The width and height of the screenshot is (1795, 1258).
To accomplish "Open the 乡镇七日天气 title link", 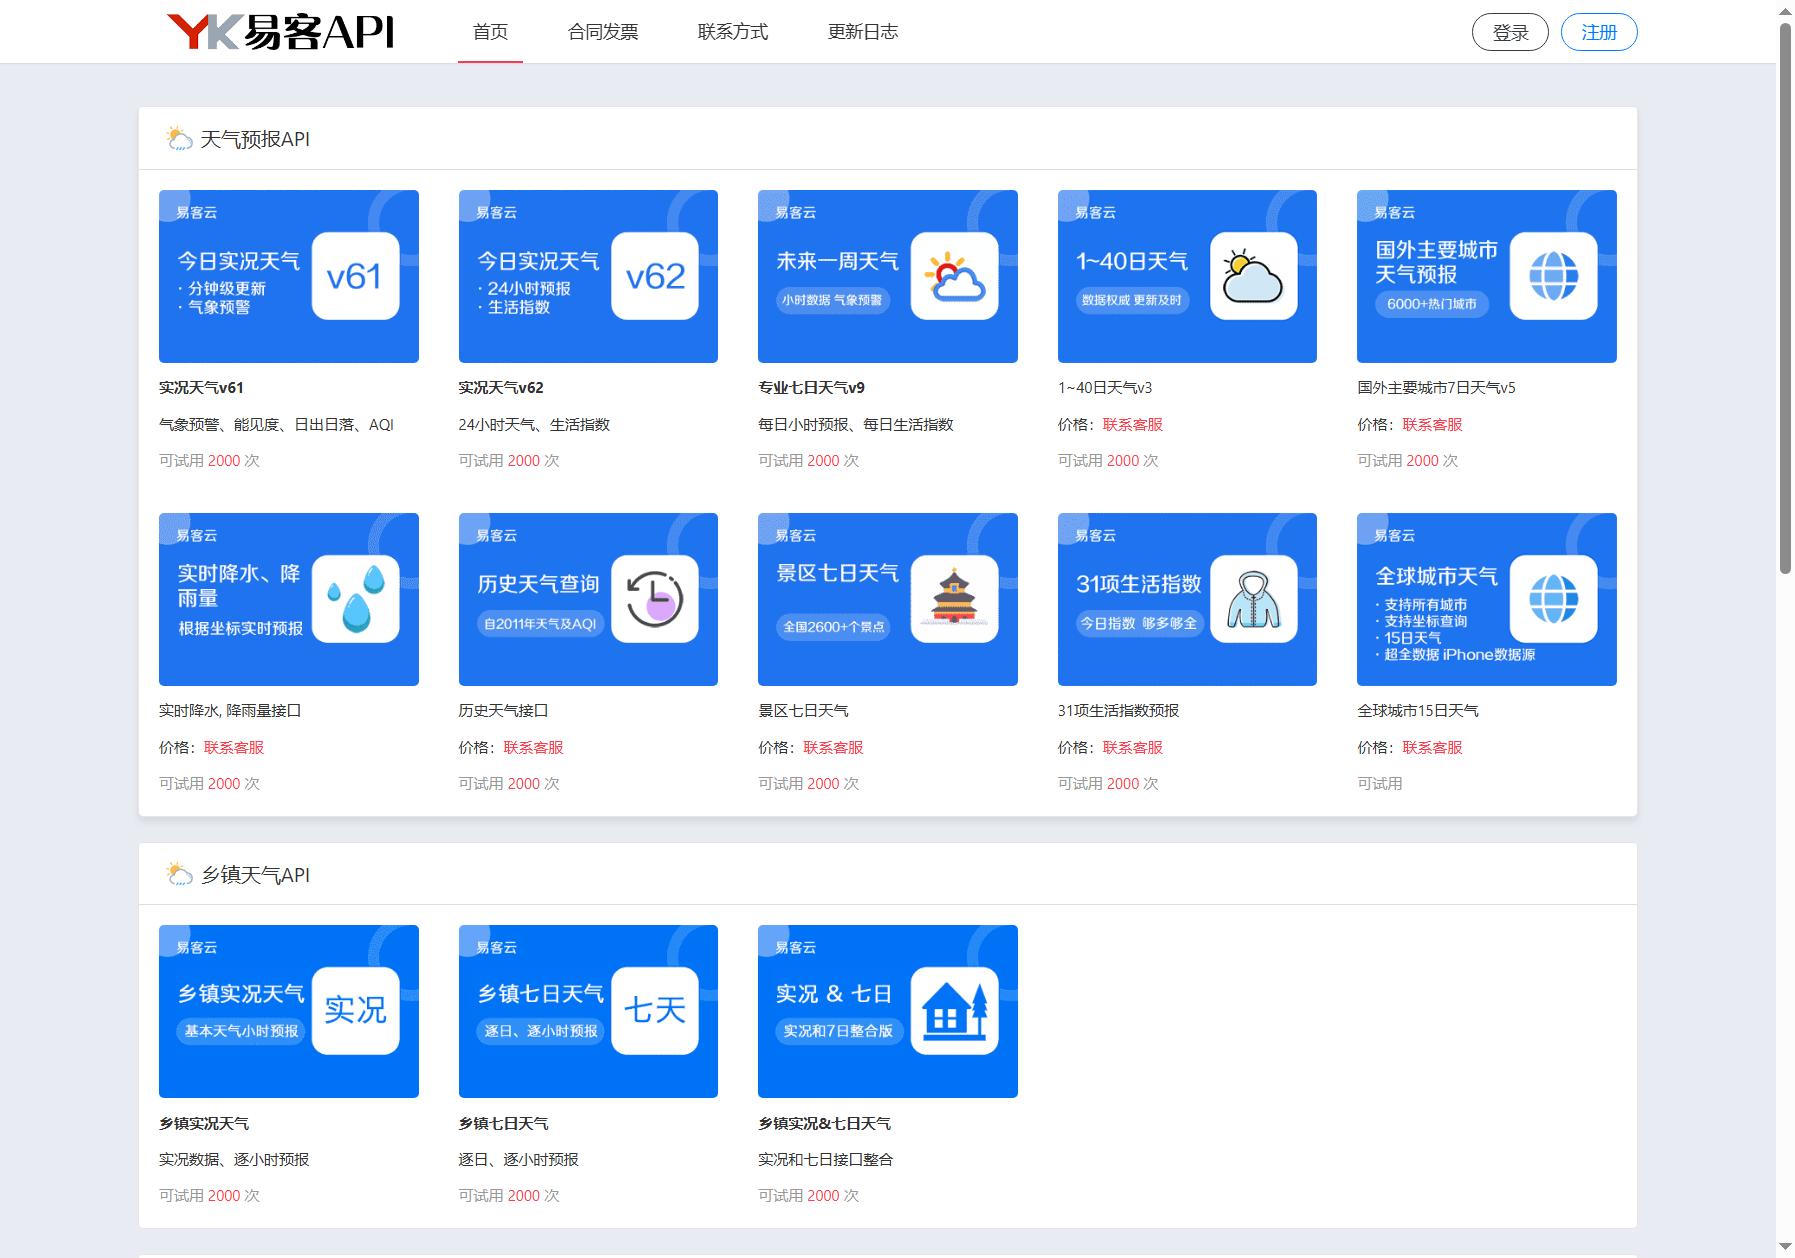I will tap(503, 1123).
